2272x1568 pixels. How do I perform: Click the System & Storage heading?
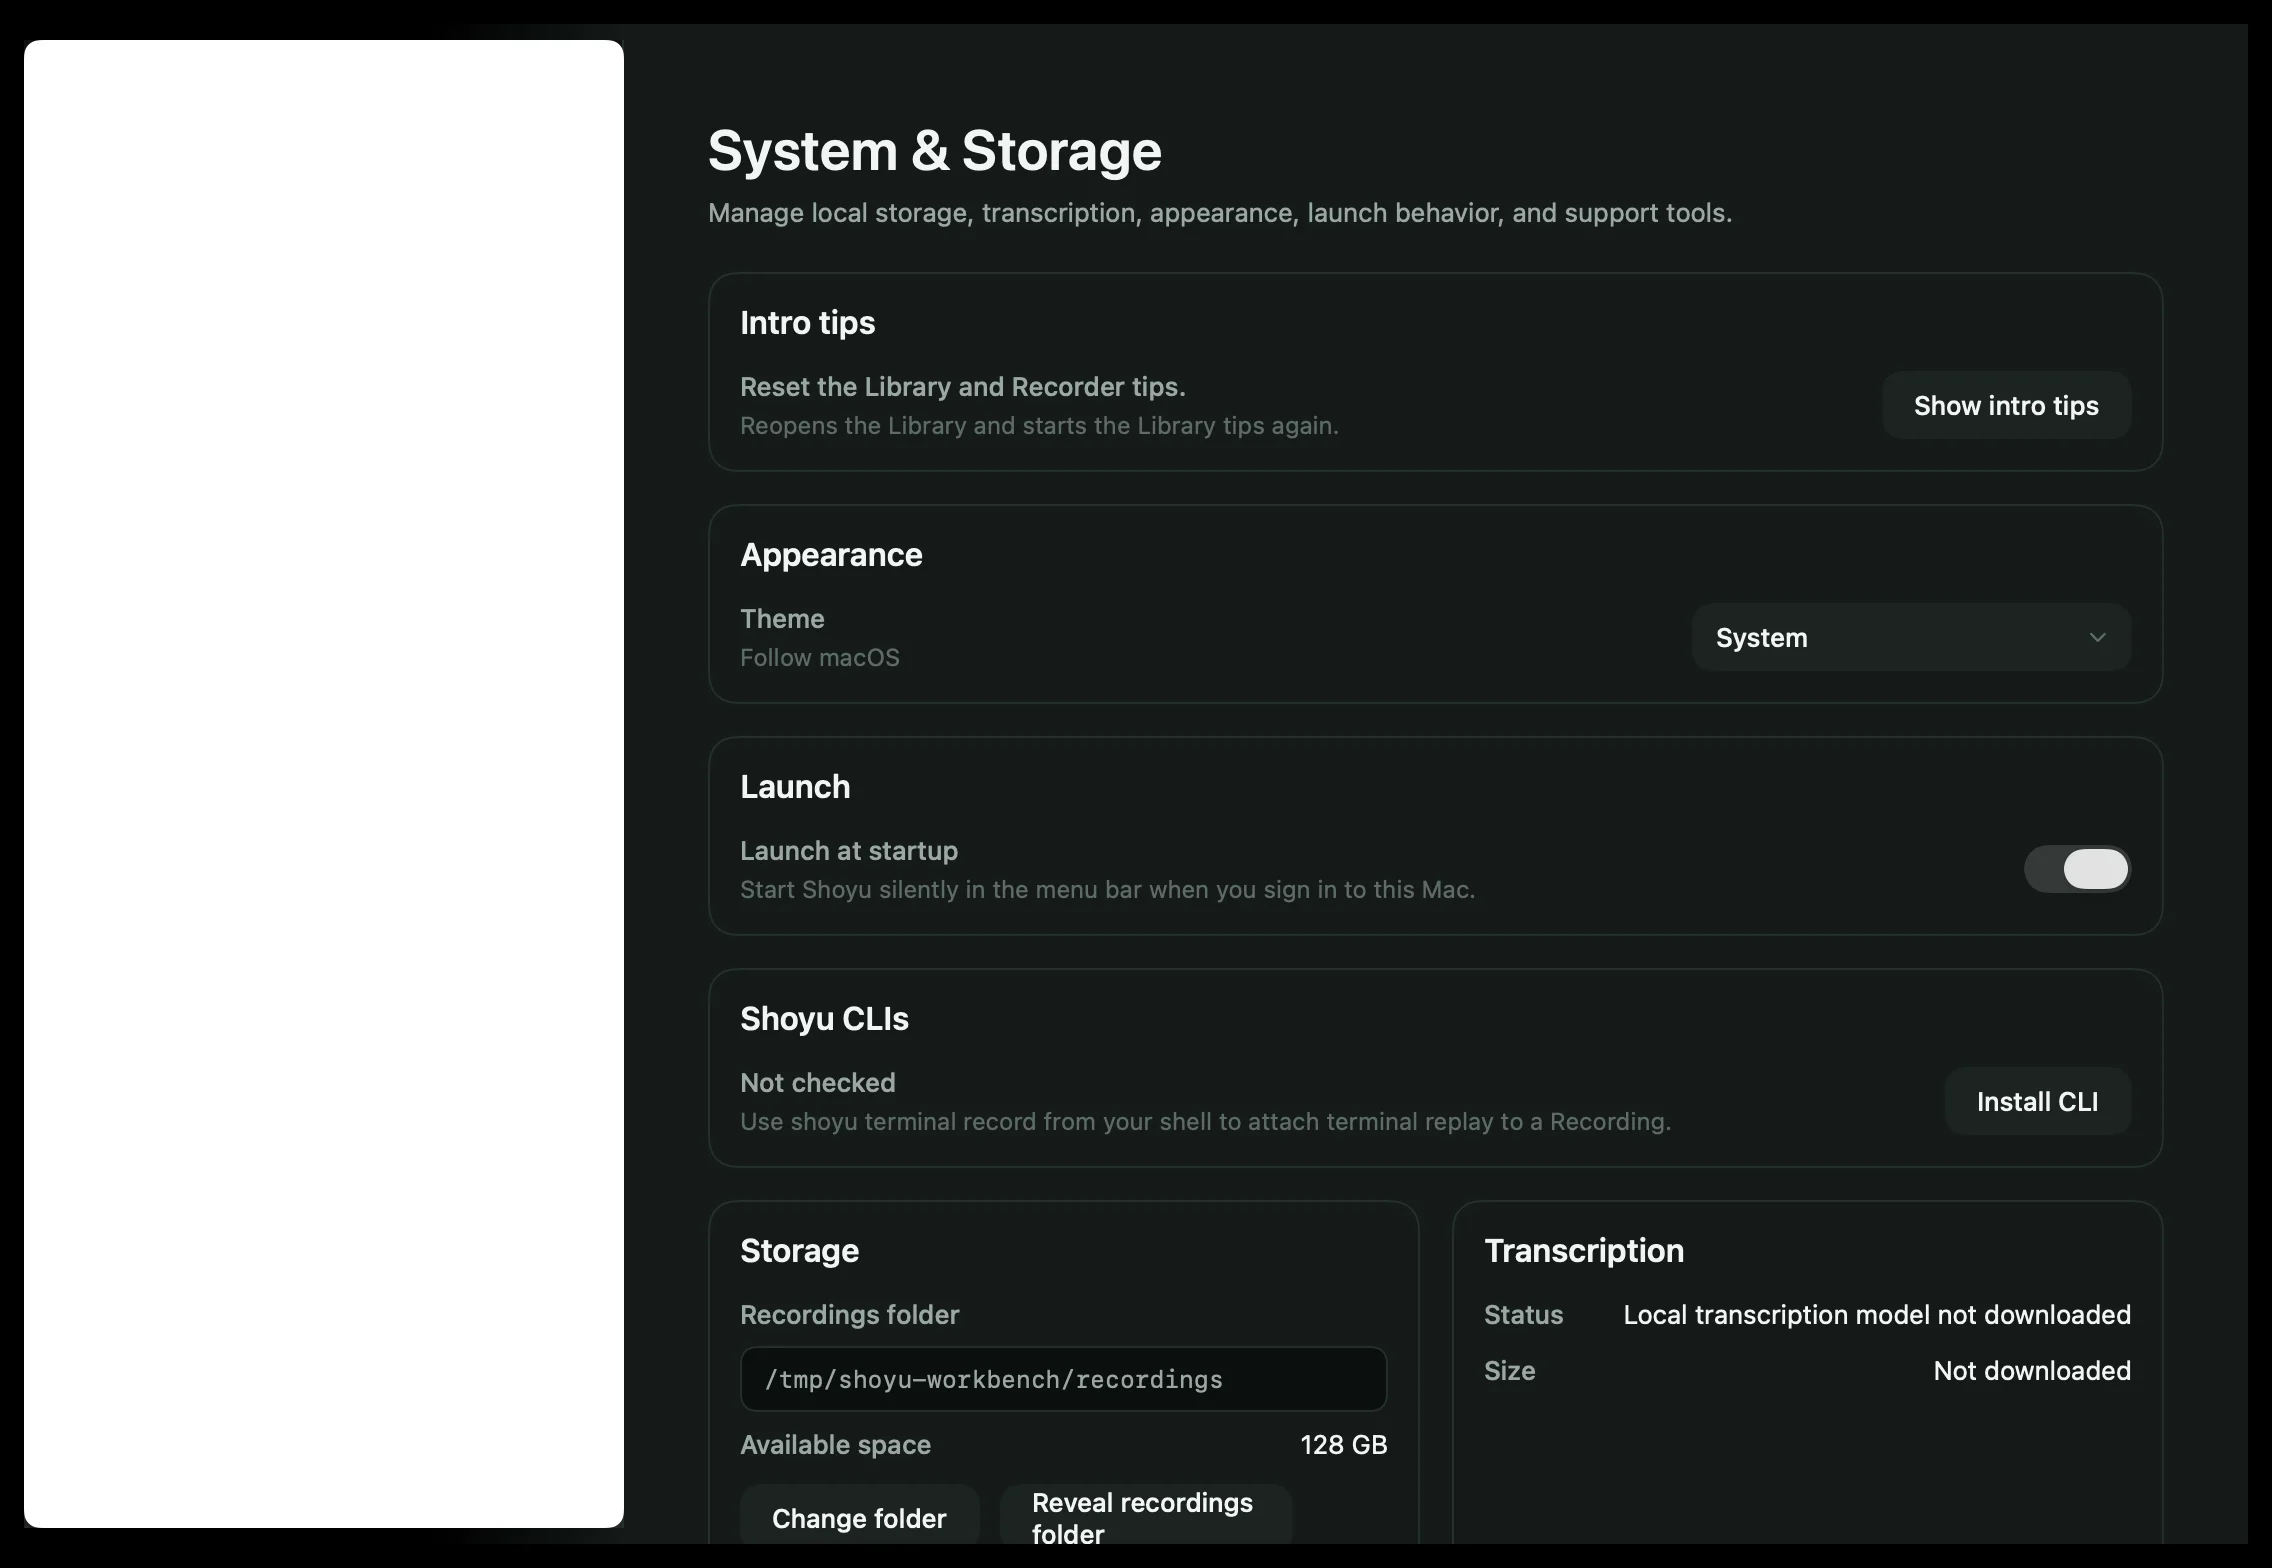935,151
